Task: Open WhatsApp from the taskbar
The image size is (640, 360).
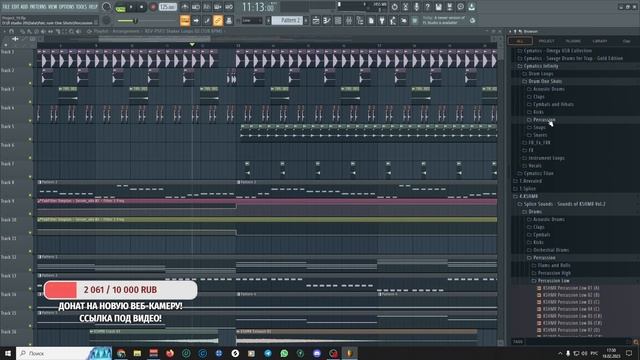Action: 284,353
